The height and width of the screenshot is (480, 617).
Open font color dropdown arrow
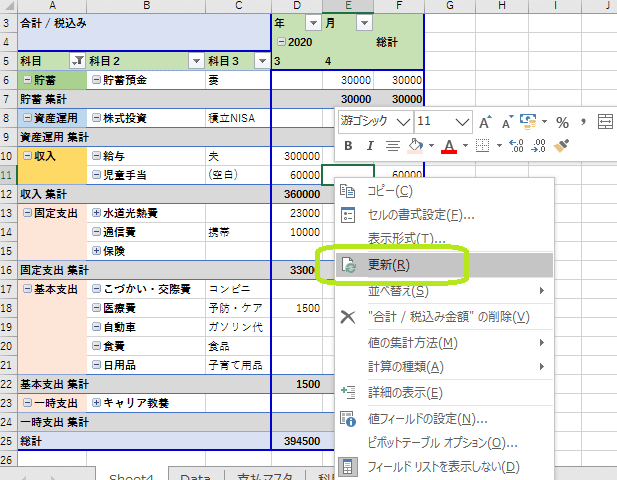pyautogui.click(x=465, y=146)
